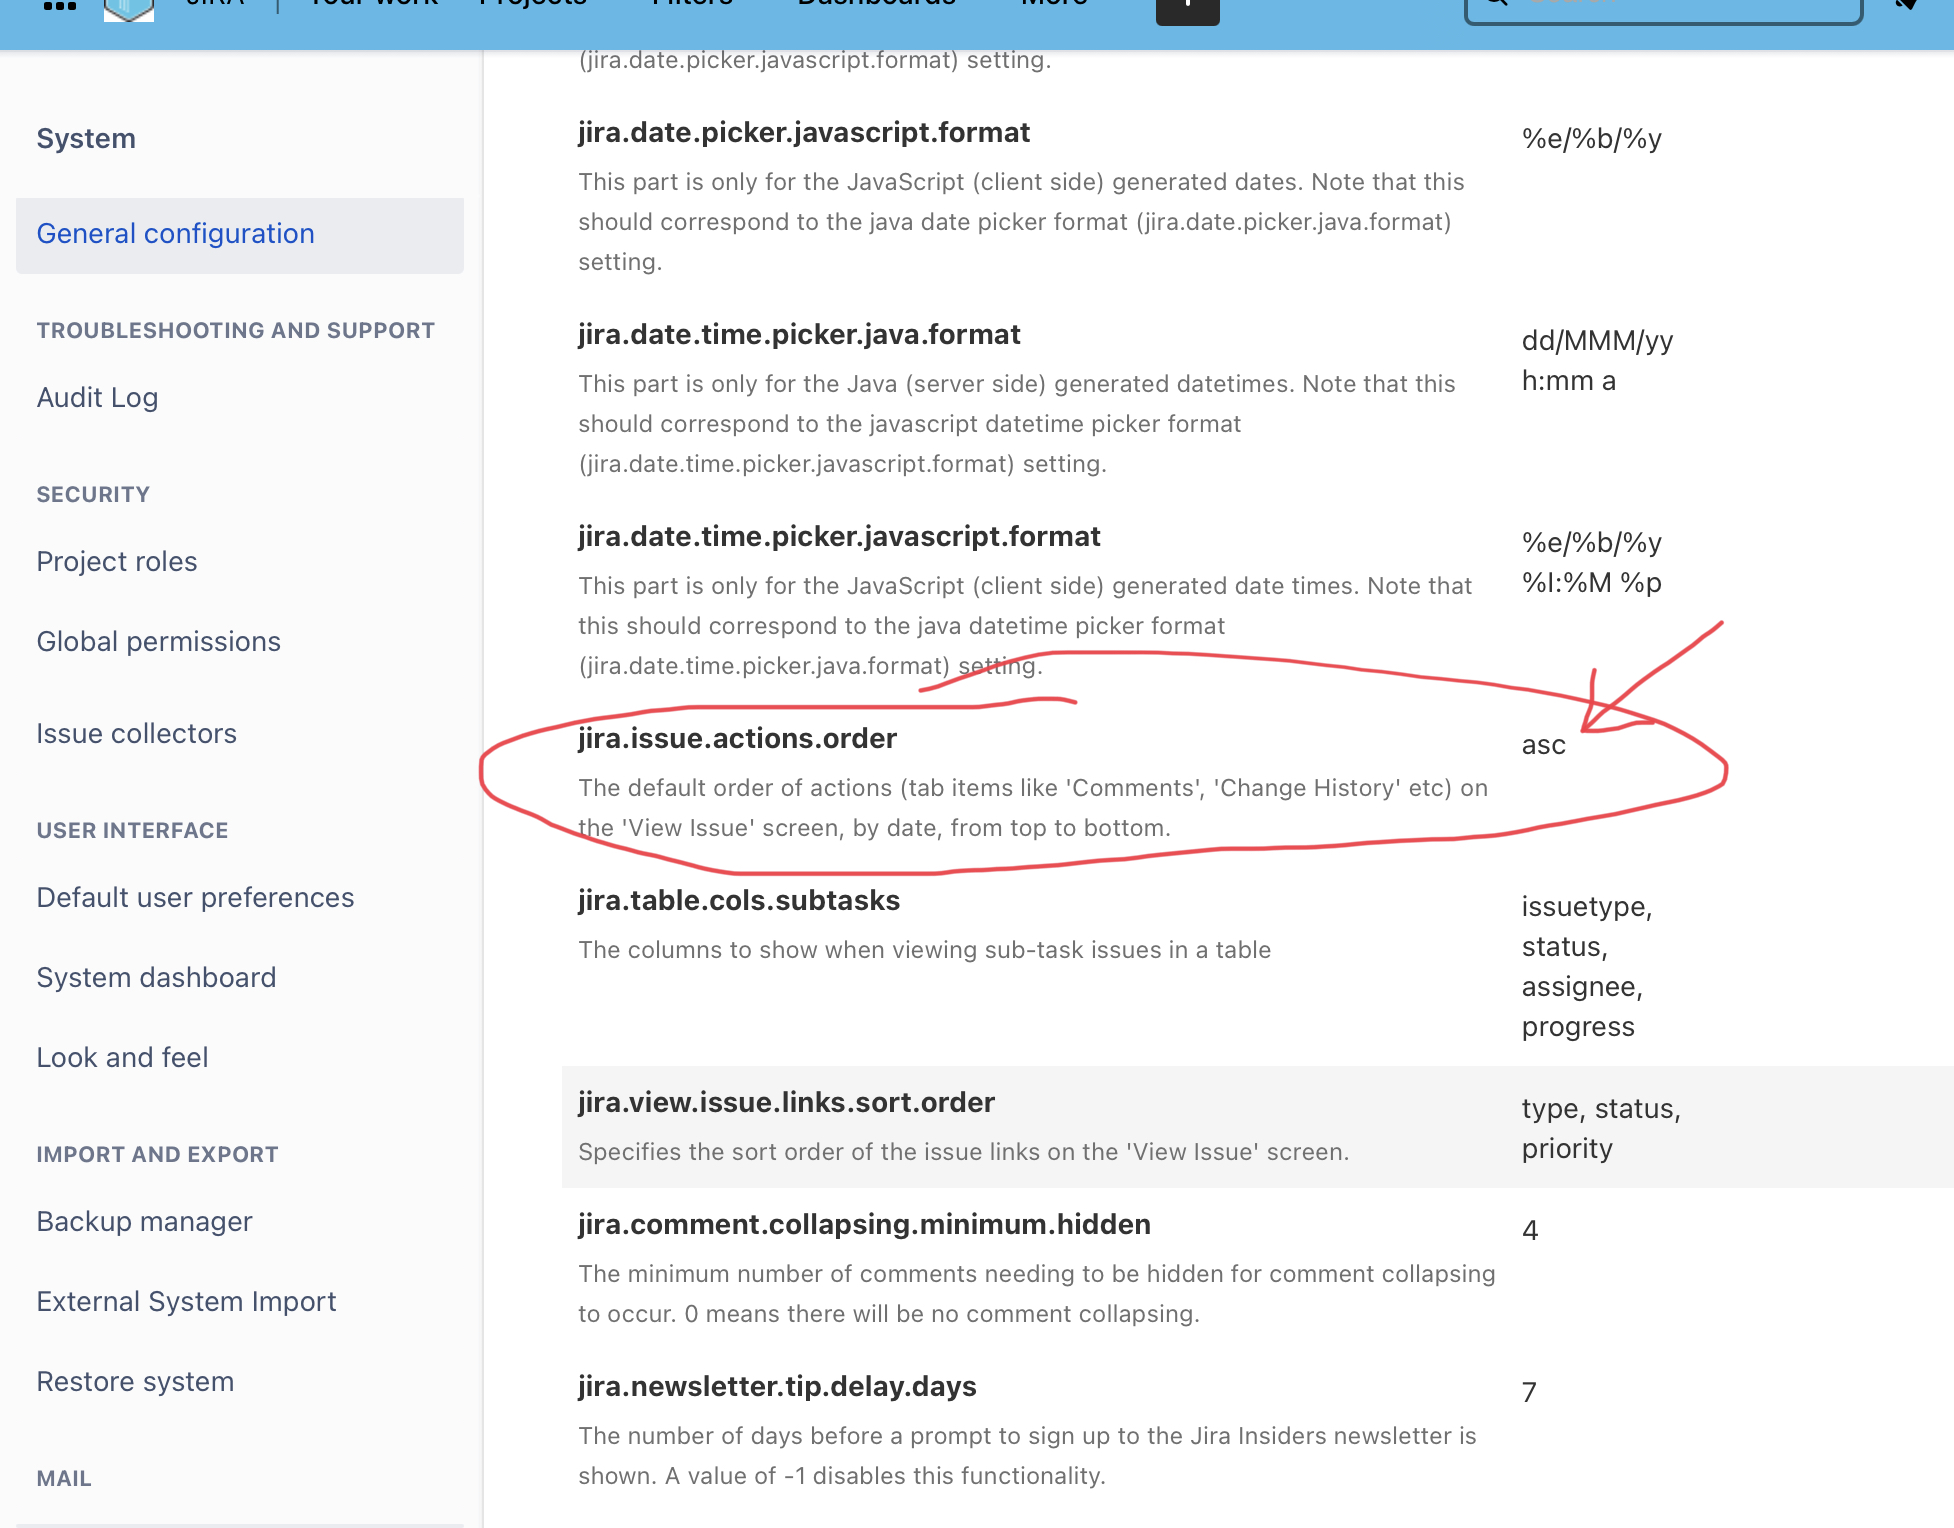Click the '%e/%b/%y %I:%M %p' value

click(x=1592, y=563)
